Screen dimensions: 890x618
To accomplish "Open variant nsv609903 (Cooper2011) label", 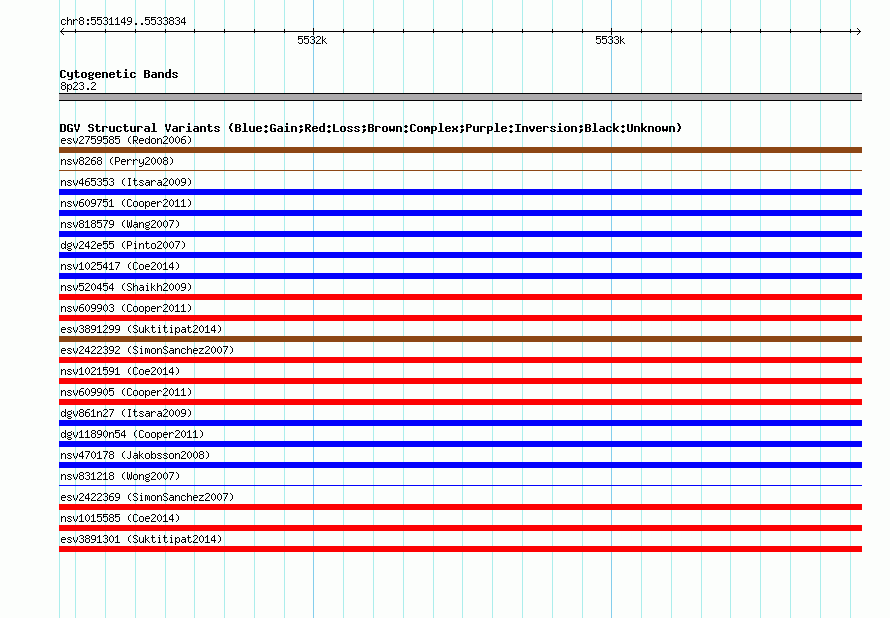I will 126,308.
